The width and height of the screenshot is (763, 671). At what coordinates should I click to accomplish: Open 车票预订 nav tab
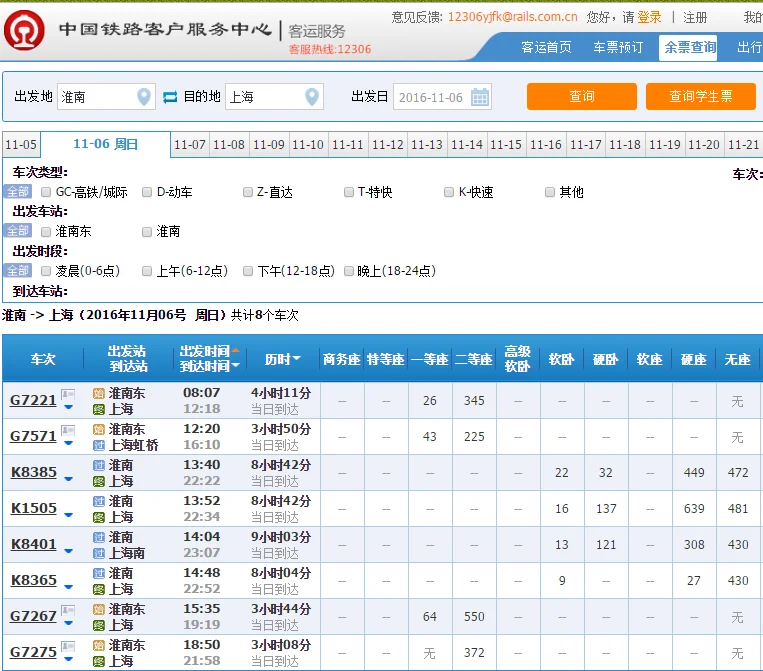[x=618, y=47]
